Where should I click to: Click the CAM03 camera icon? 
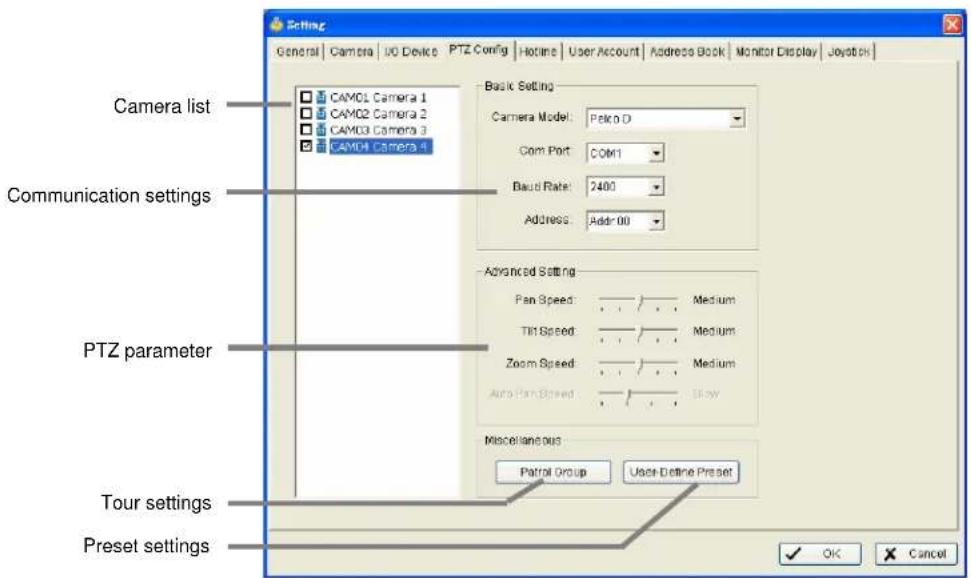tap(321, 129)
